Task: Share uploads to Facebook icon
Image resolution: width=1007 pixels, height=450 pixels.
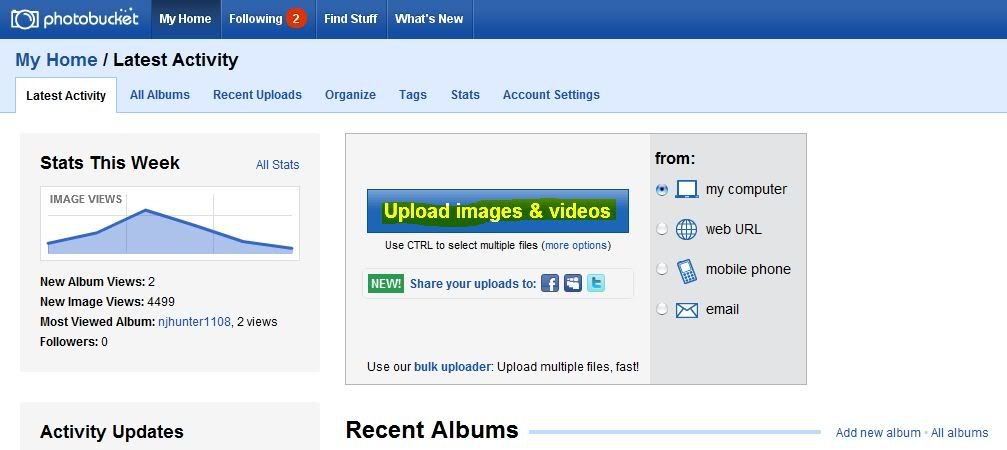Action: coord(550,283)
